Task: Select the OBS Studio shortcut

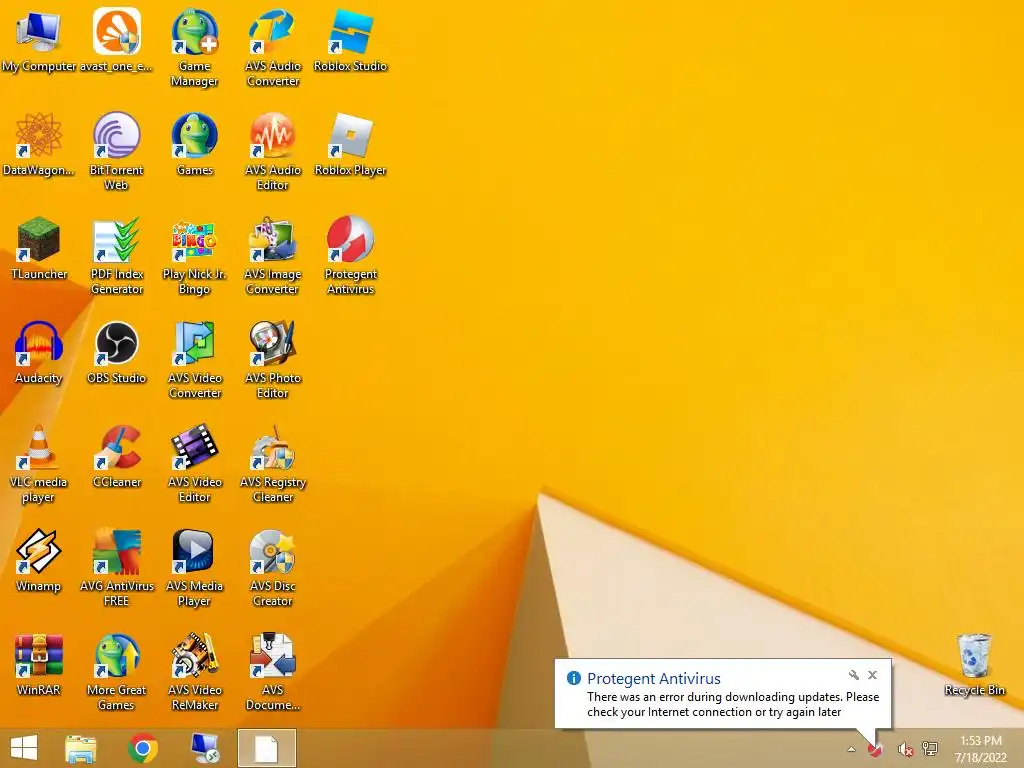Action: coord(116,353)
